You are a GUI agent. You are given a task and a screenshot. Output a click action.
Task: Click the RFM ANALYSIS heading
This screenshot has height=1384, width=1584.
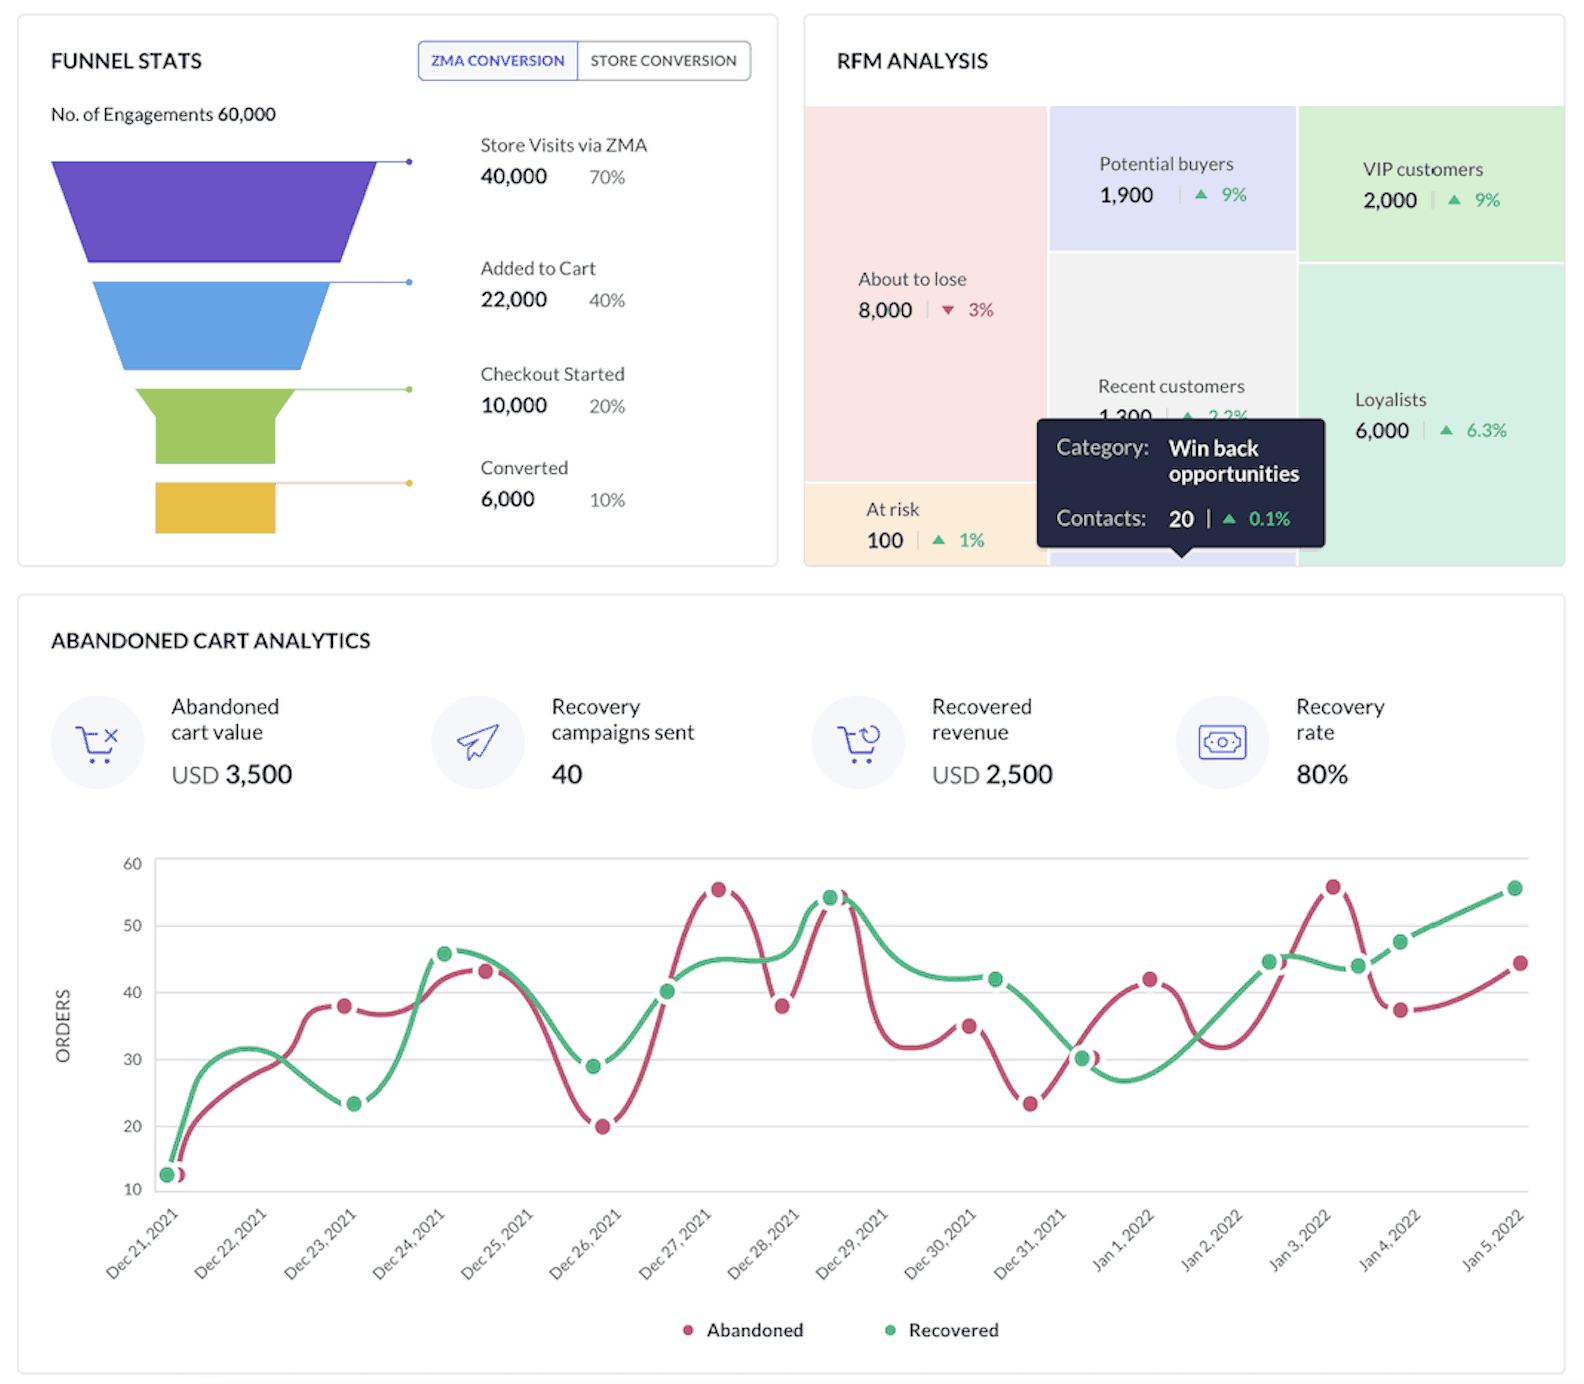pos(912,62)
